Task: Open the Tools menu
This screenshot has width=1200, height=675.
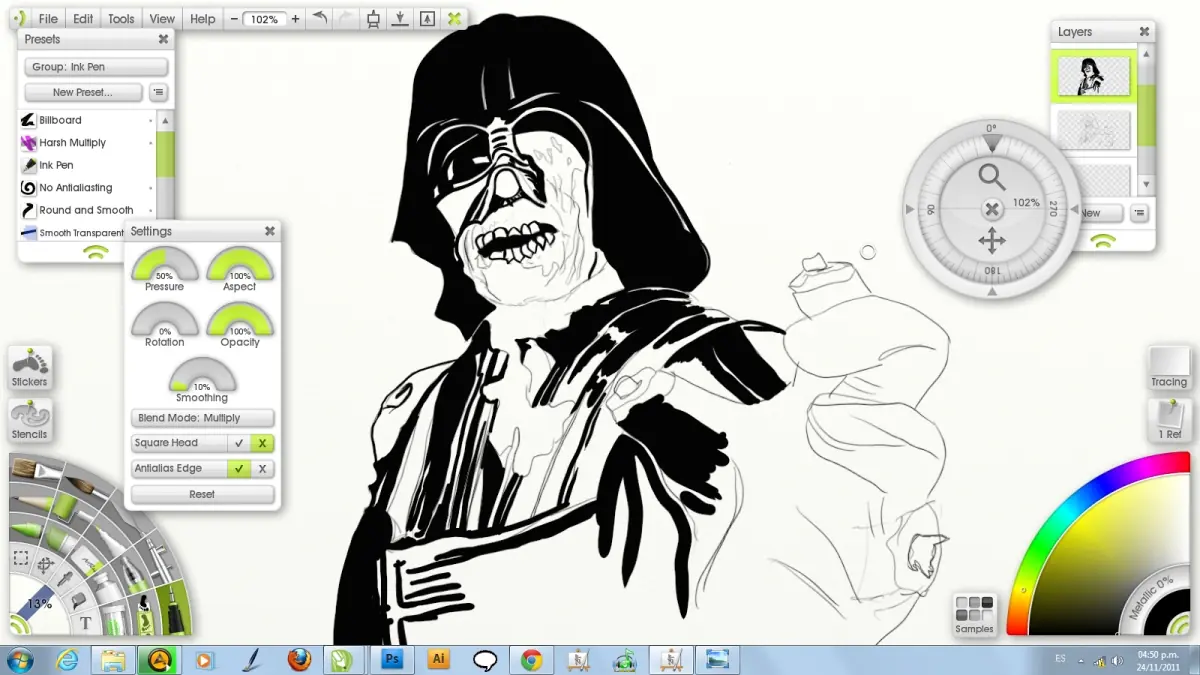Action: click(x=121, y=19)
